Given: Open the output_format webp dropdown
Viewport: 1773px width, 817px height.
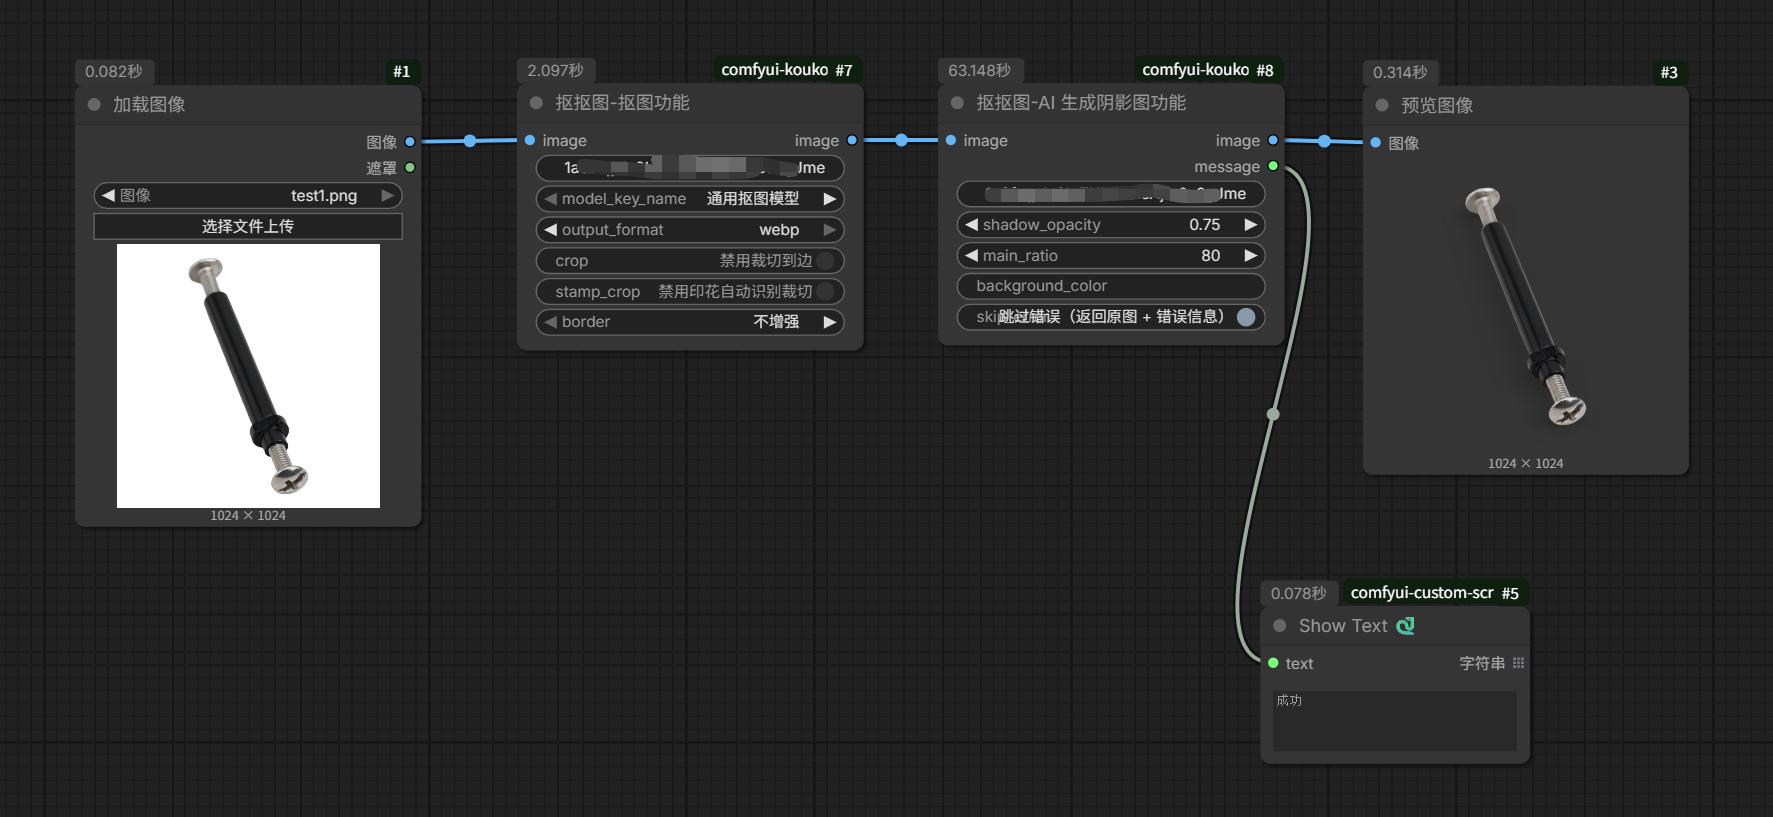Looking at the screenshot, I should pos(690,230).
